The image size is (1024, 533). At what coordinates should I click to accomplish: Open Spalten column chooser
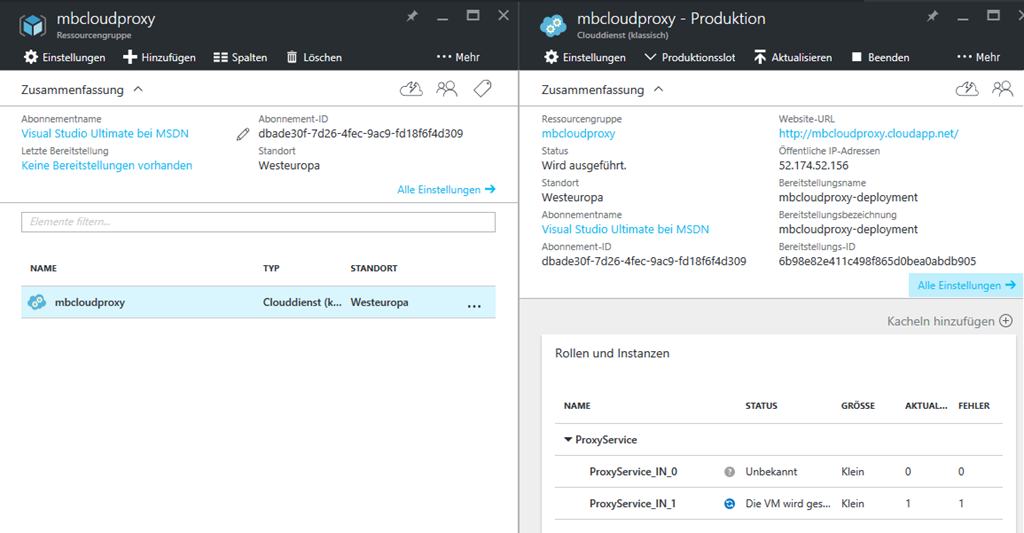tap(240, 57)
